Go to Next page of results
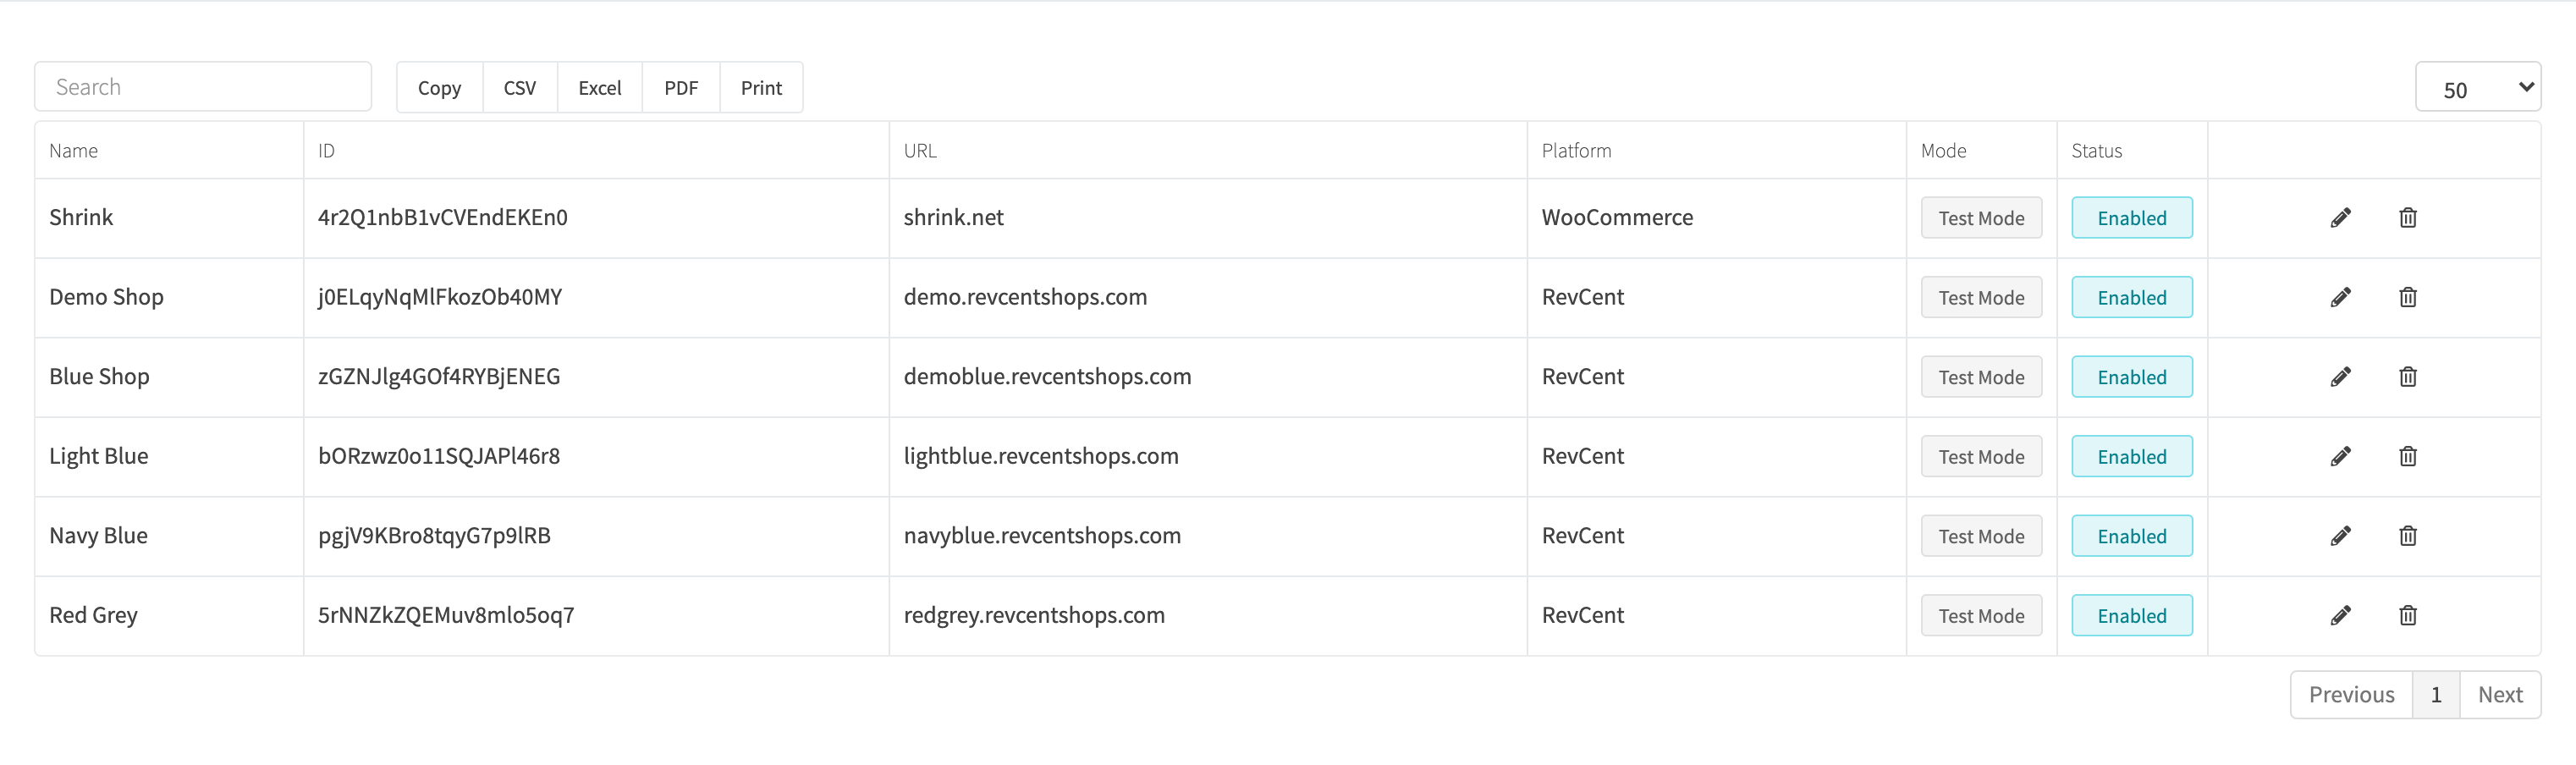 pos(2500,694)
